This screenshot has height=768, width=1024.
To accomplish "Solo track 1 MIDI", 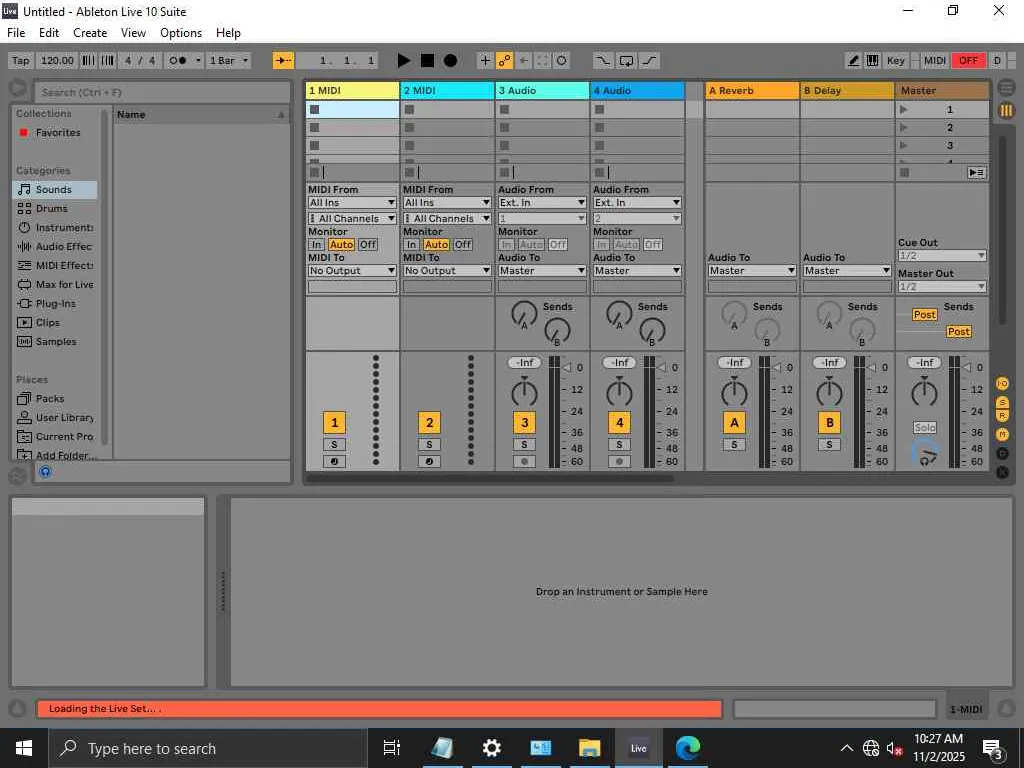I will coord(334,445).
